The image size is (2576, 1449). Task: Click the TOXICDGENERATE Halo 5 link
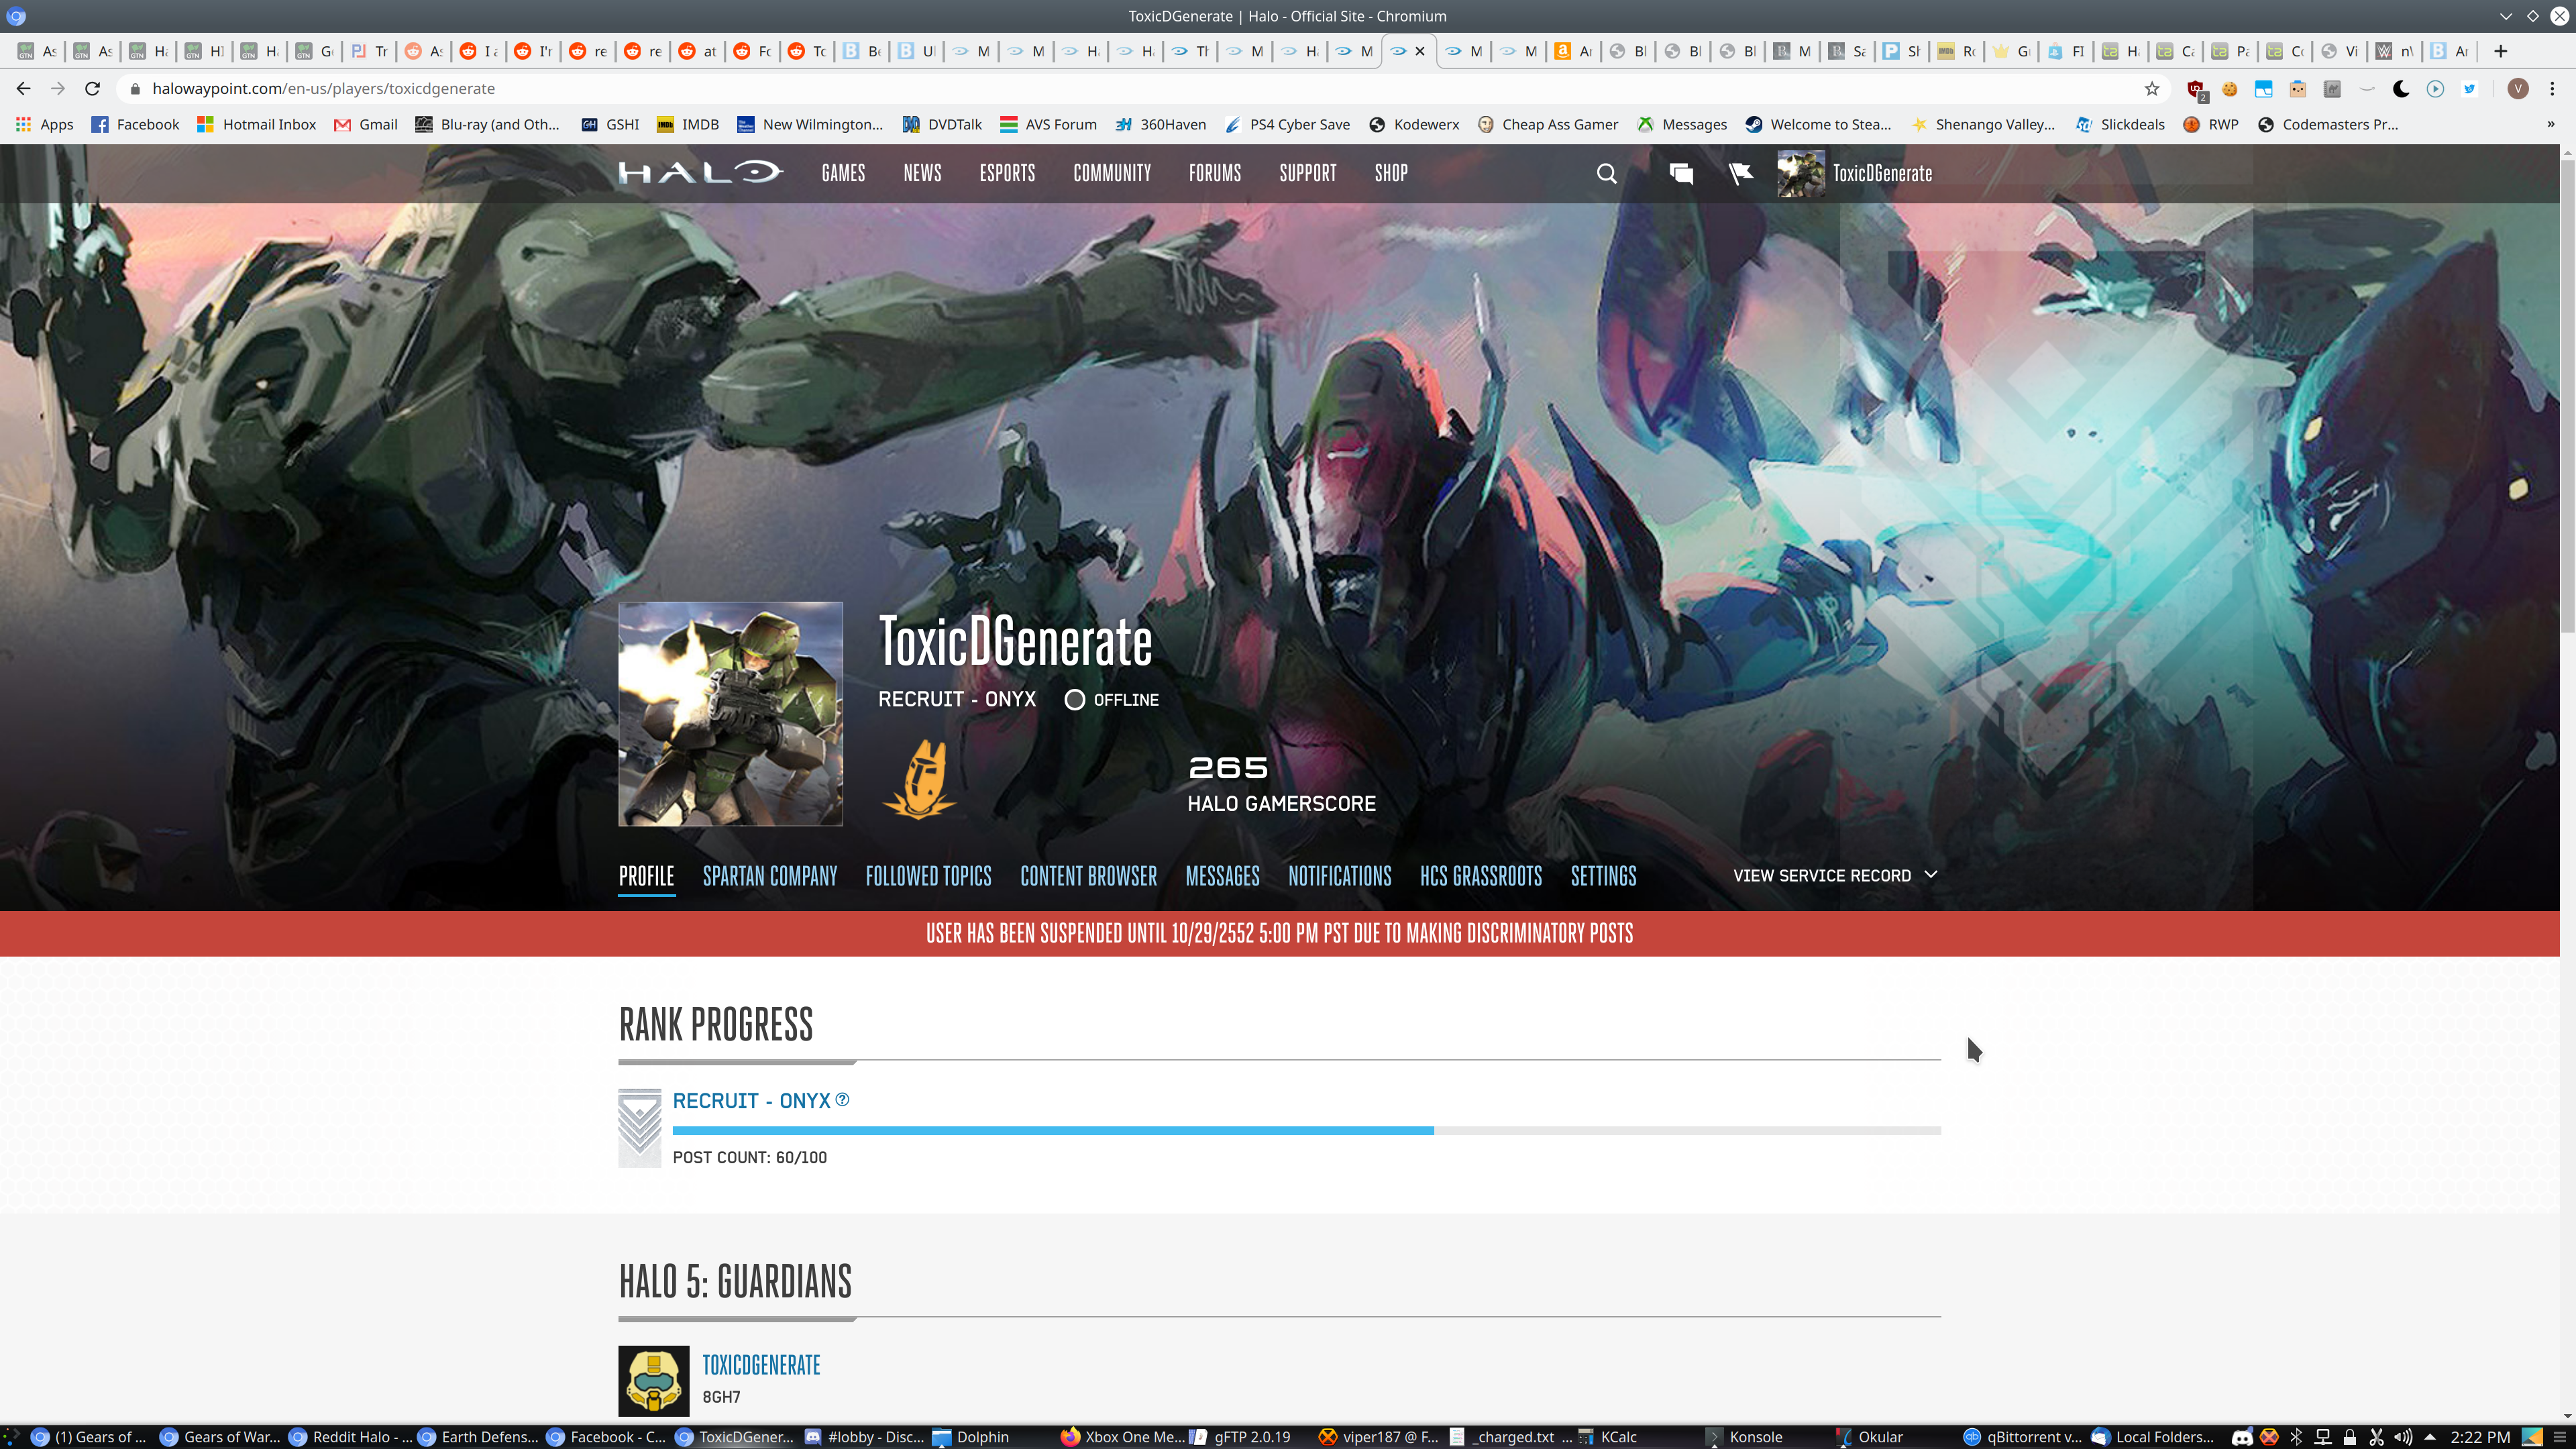[x=761, y=1365]
